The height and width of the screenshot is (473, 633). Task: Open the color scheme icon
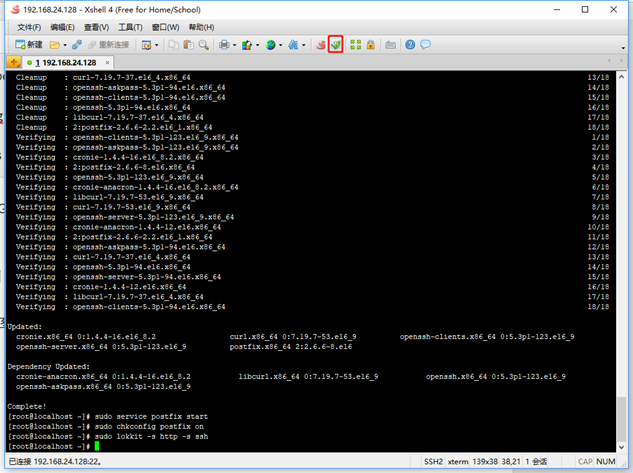coord(247,45)
